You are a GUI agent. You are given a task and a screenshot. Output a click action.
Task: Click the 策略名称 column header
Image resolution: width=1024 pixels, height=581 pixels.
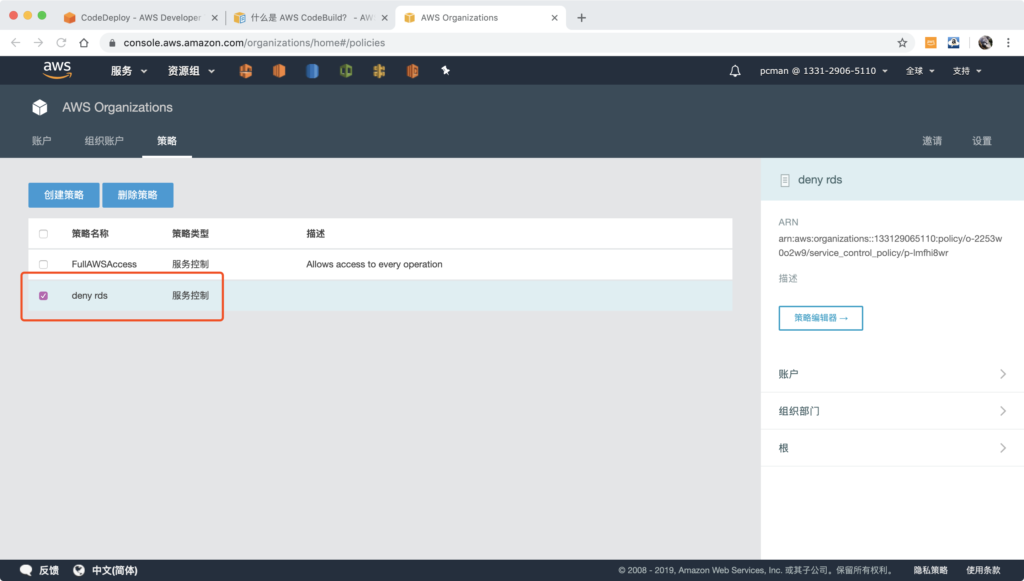(x=90, y=234)
